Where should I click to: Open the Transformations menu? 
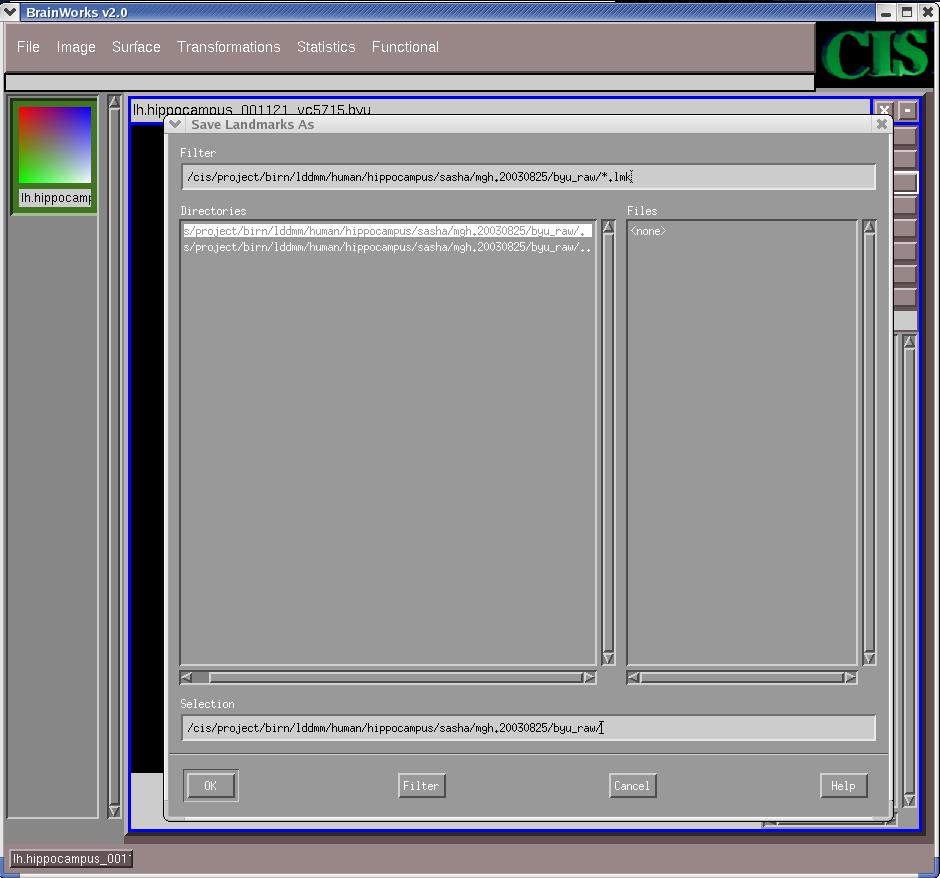pos(228,47)
